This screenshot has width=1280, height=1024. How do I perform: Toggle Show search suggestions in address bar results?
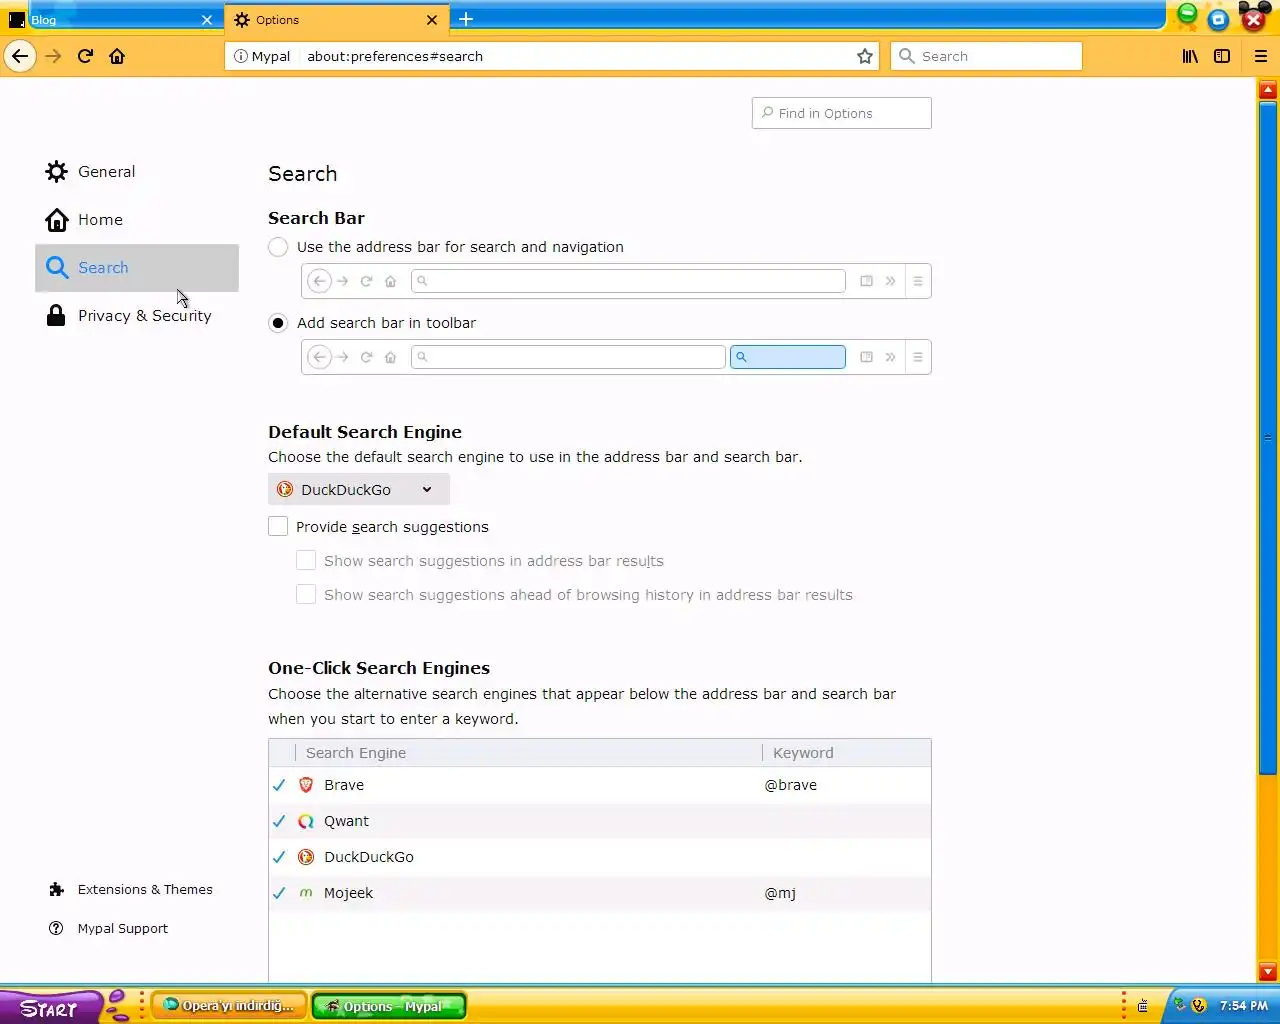306,560
